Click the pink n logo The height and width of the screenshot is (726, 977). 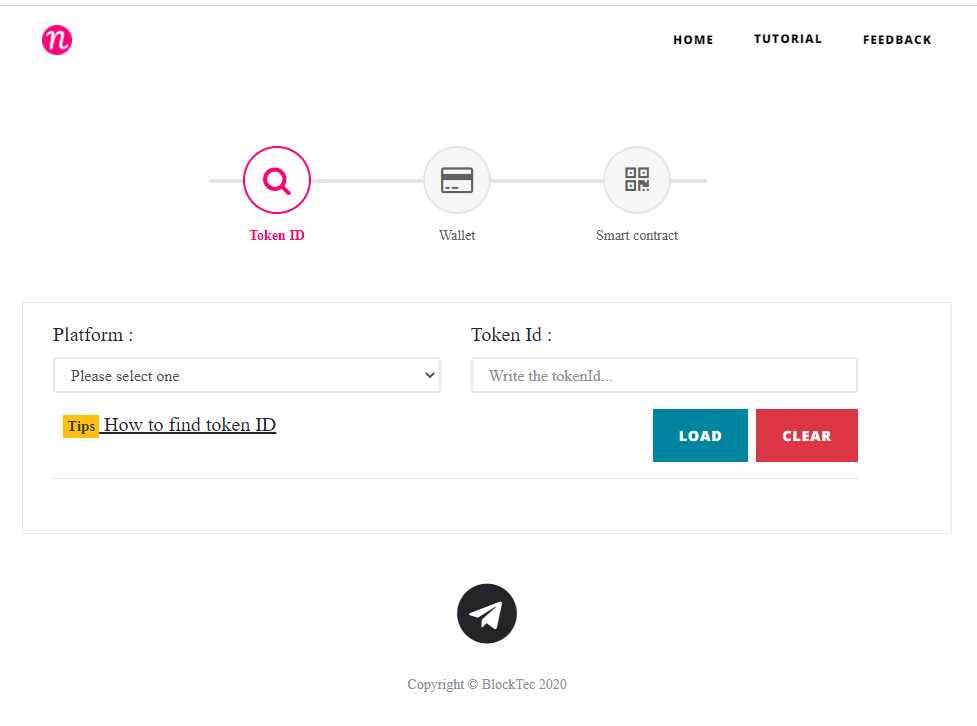click(57, 40)
